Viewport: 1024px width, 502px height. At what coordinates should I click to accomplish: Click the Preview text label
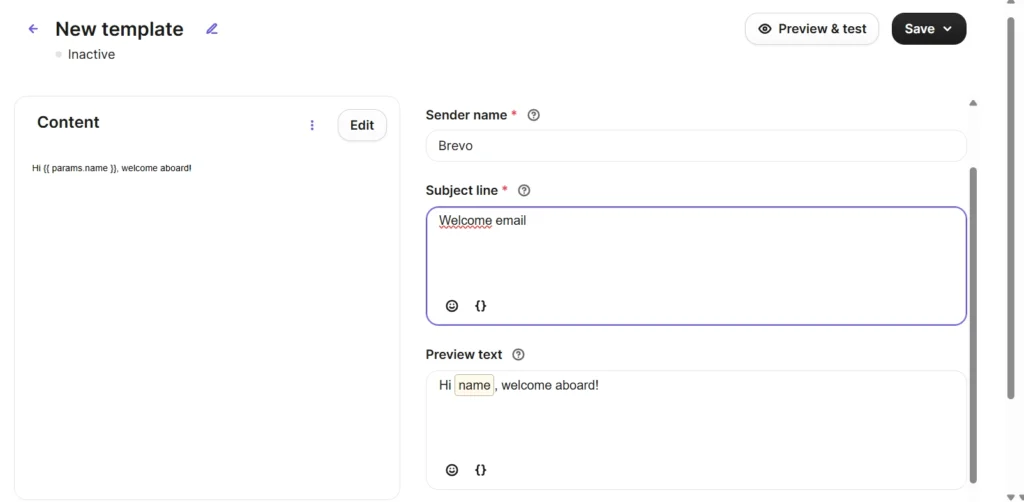coord(464,354)
